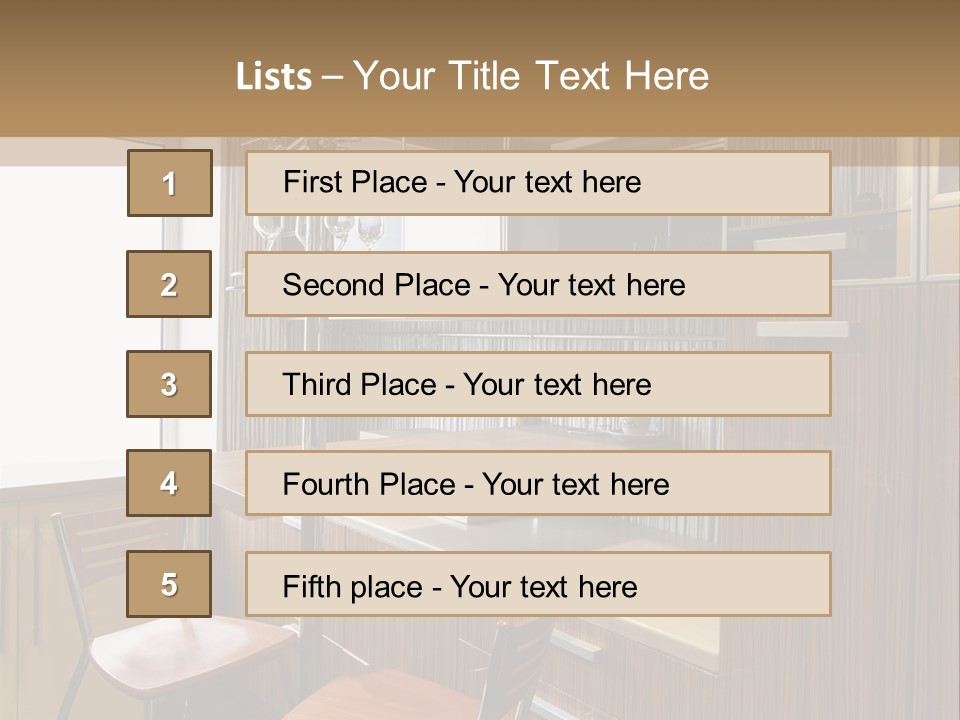The width and height of the screenshot is (960, 720).
Task: Click the Fourth Place text box
Action: pyautogui.click(x=538, y=483)
